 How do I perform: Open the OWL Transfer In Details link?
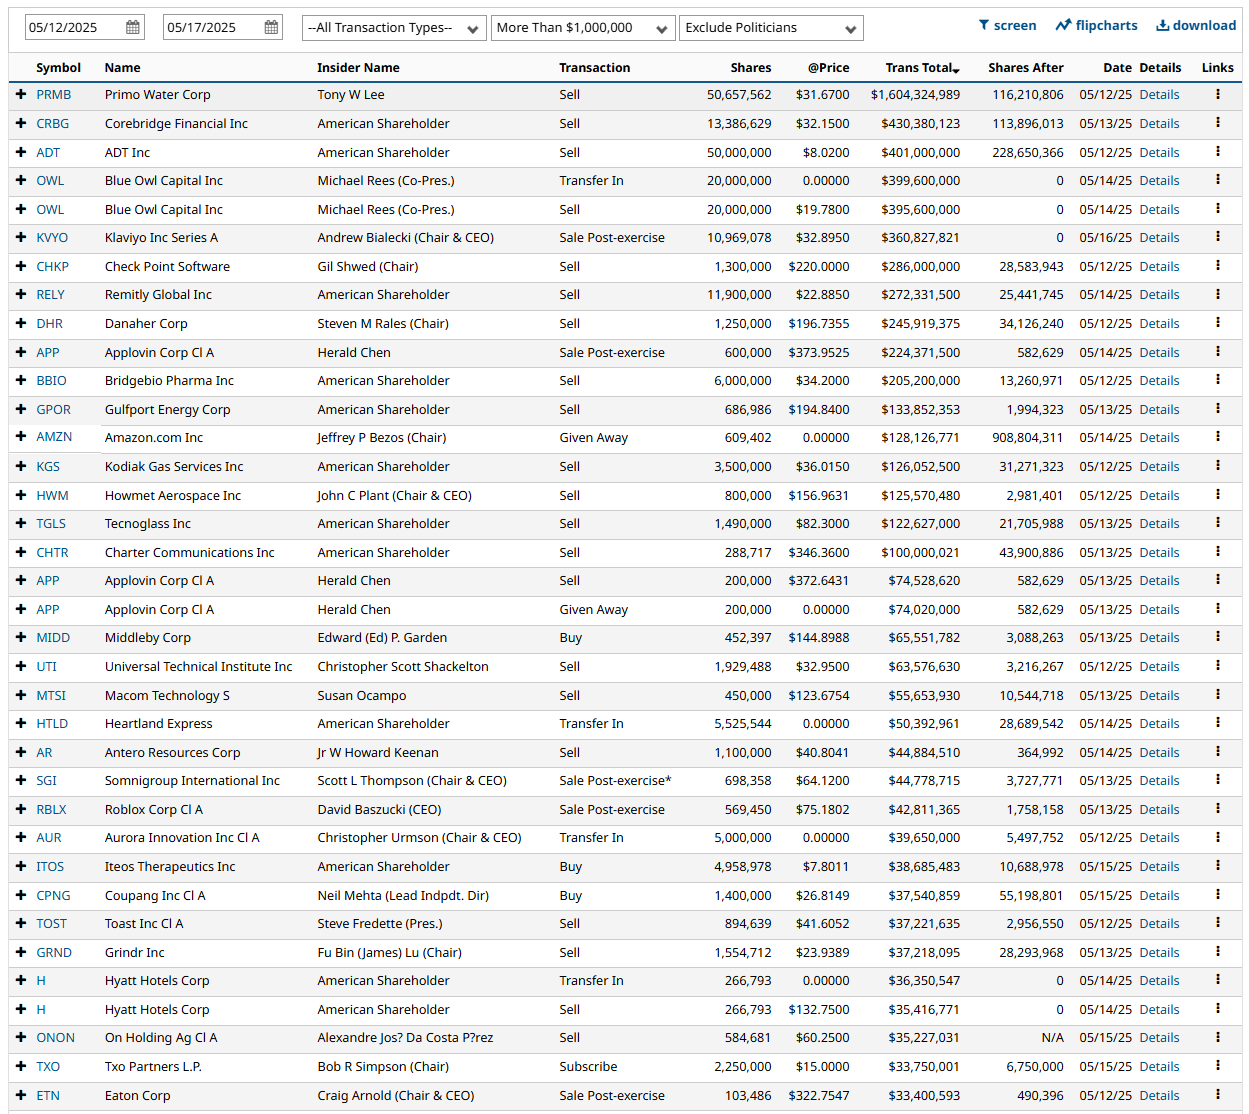coord(1159,181)
